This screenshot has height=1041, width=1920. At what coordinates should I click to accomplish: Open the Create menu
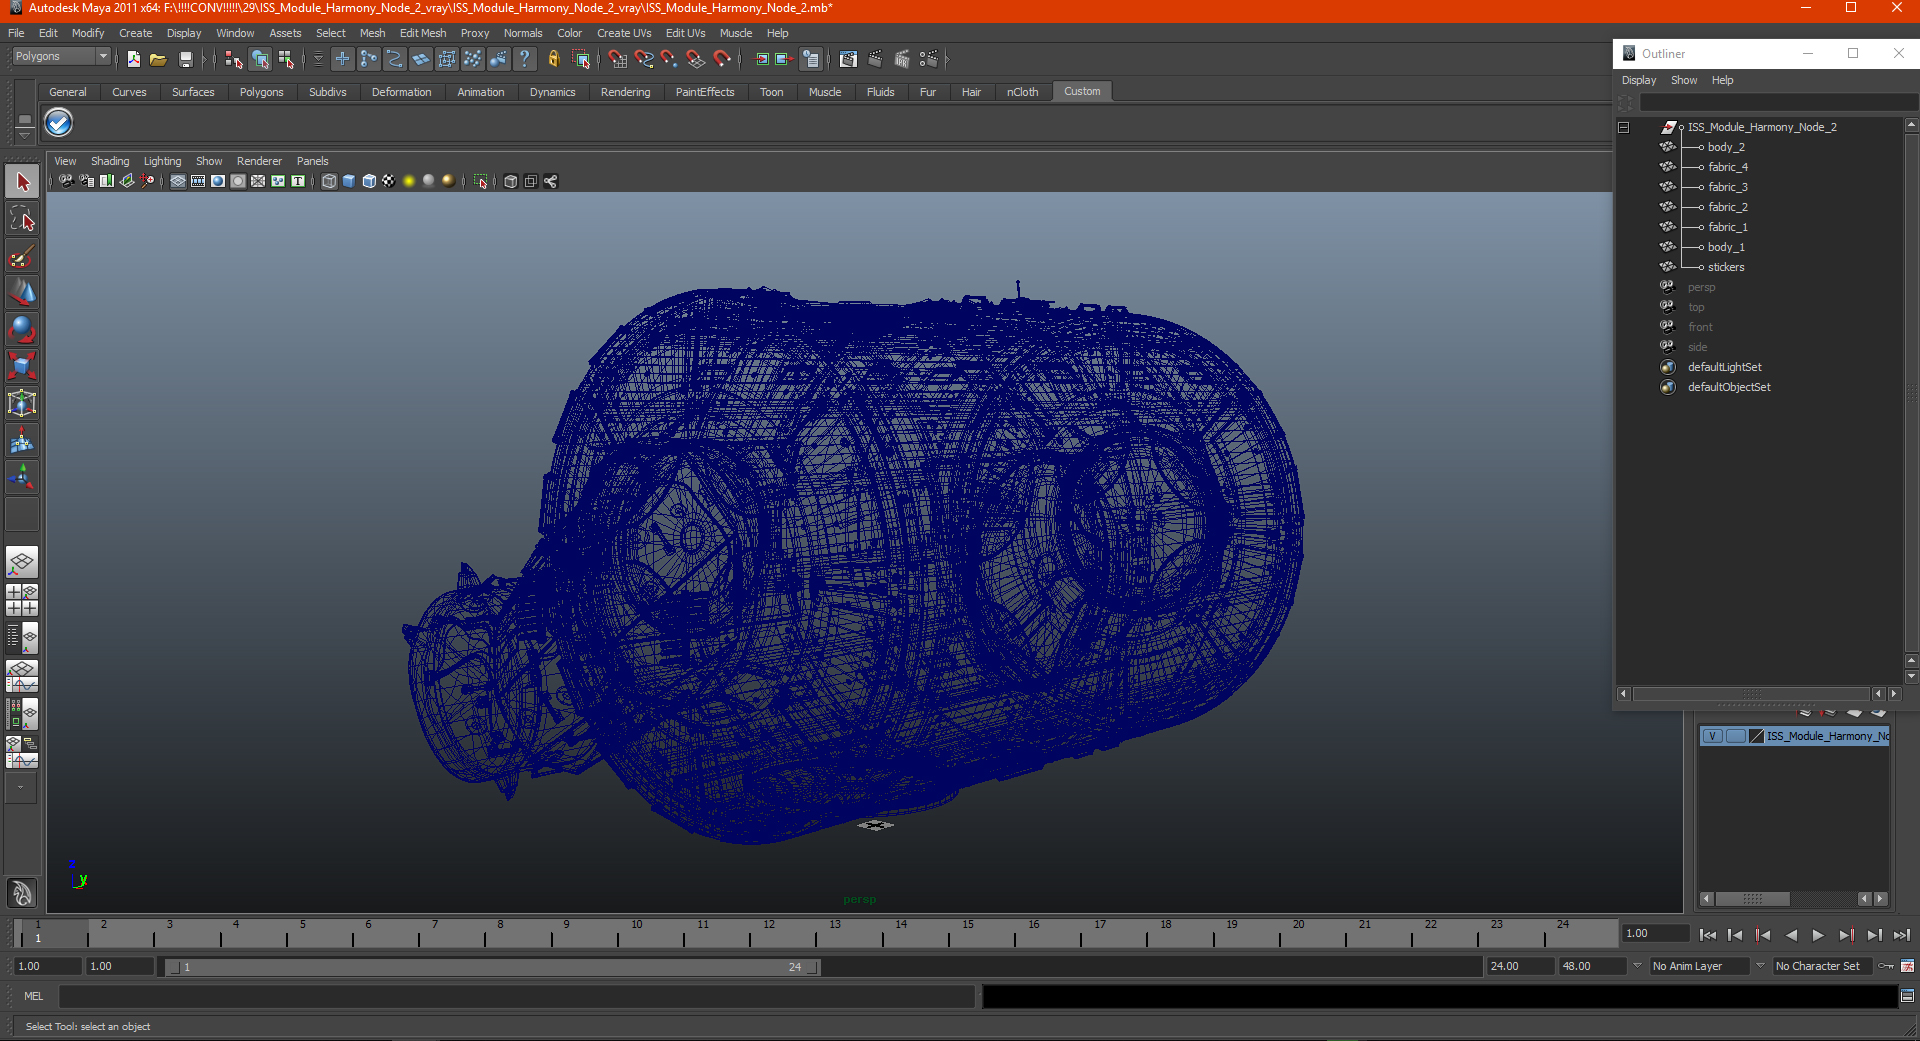(x=135, y=33)
